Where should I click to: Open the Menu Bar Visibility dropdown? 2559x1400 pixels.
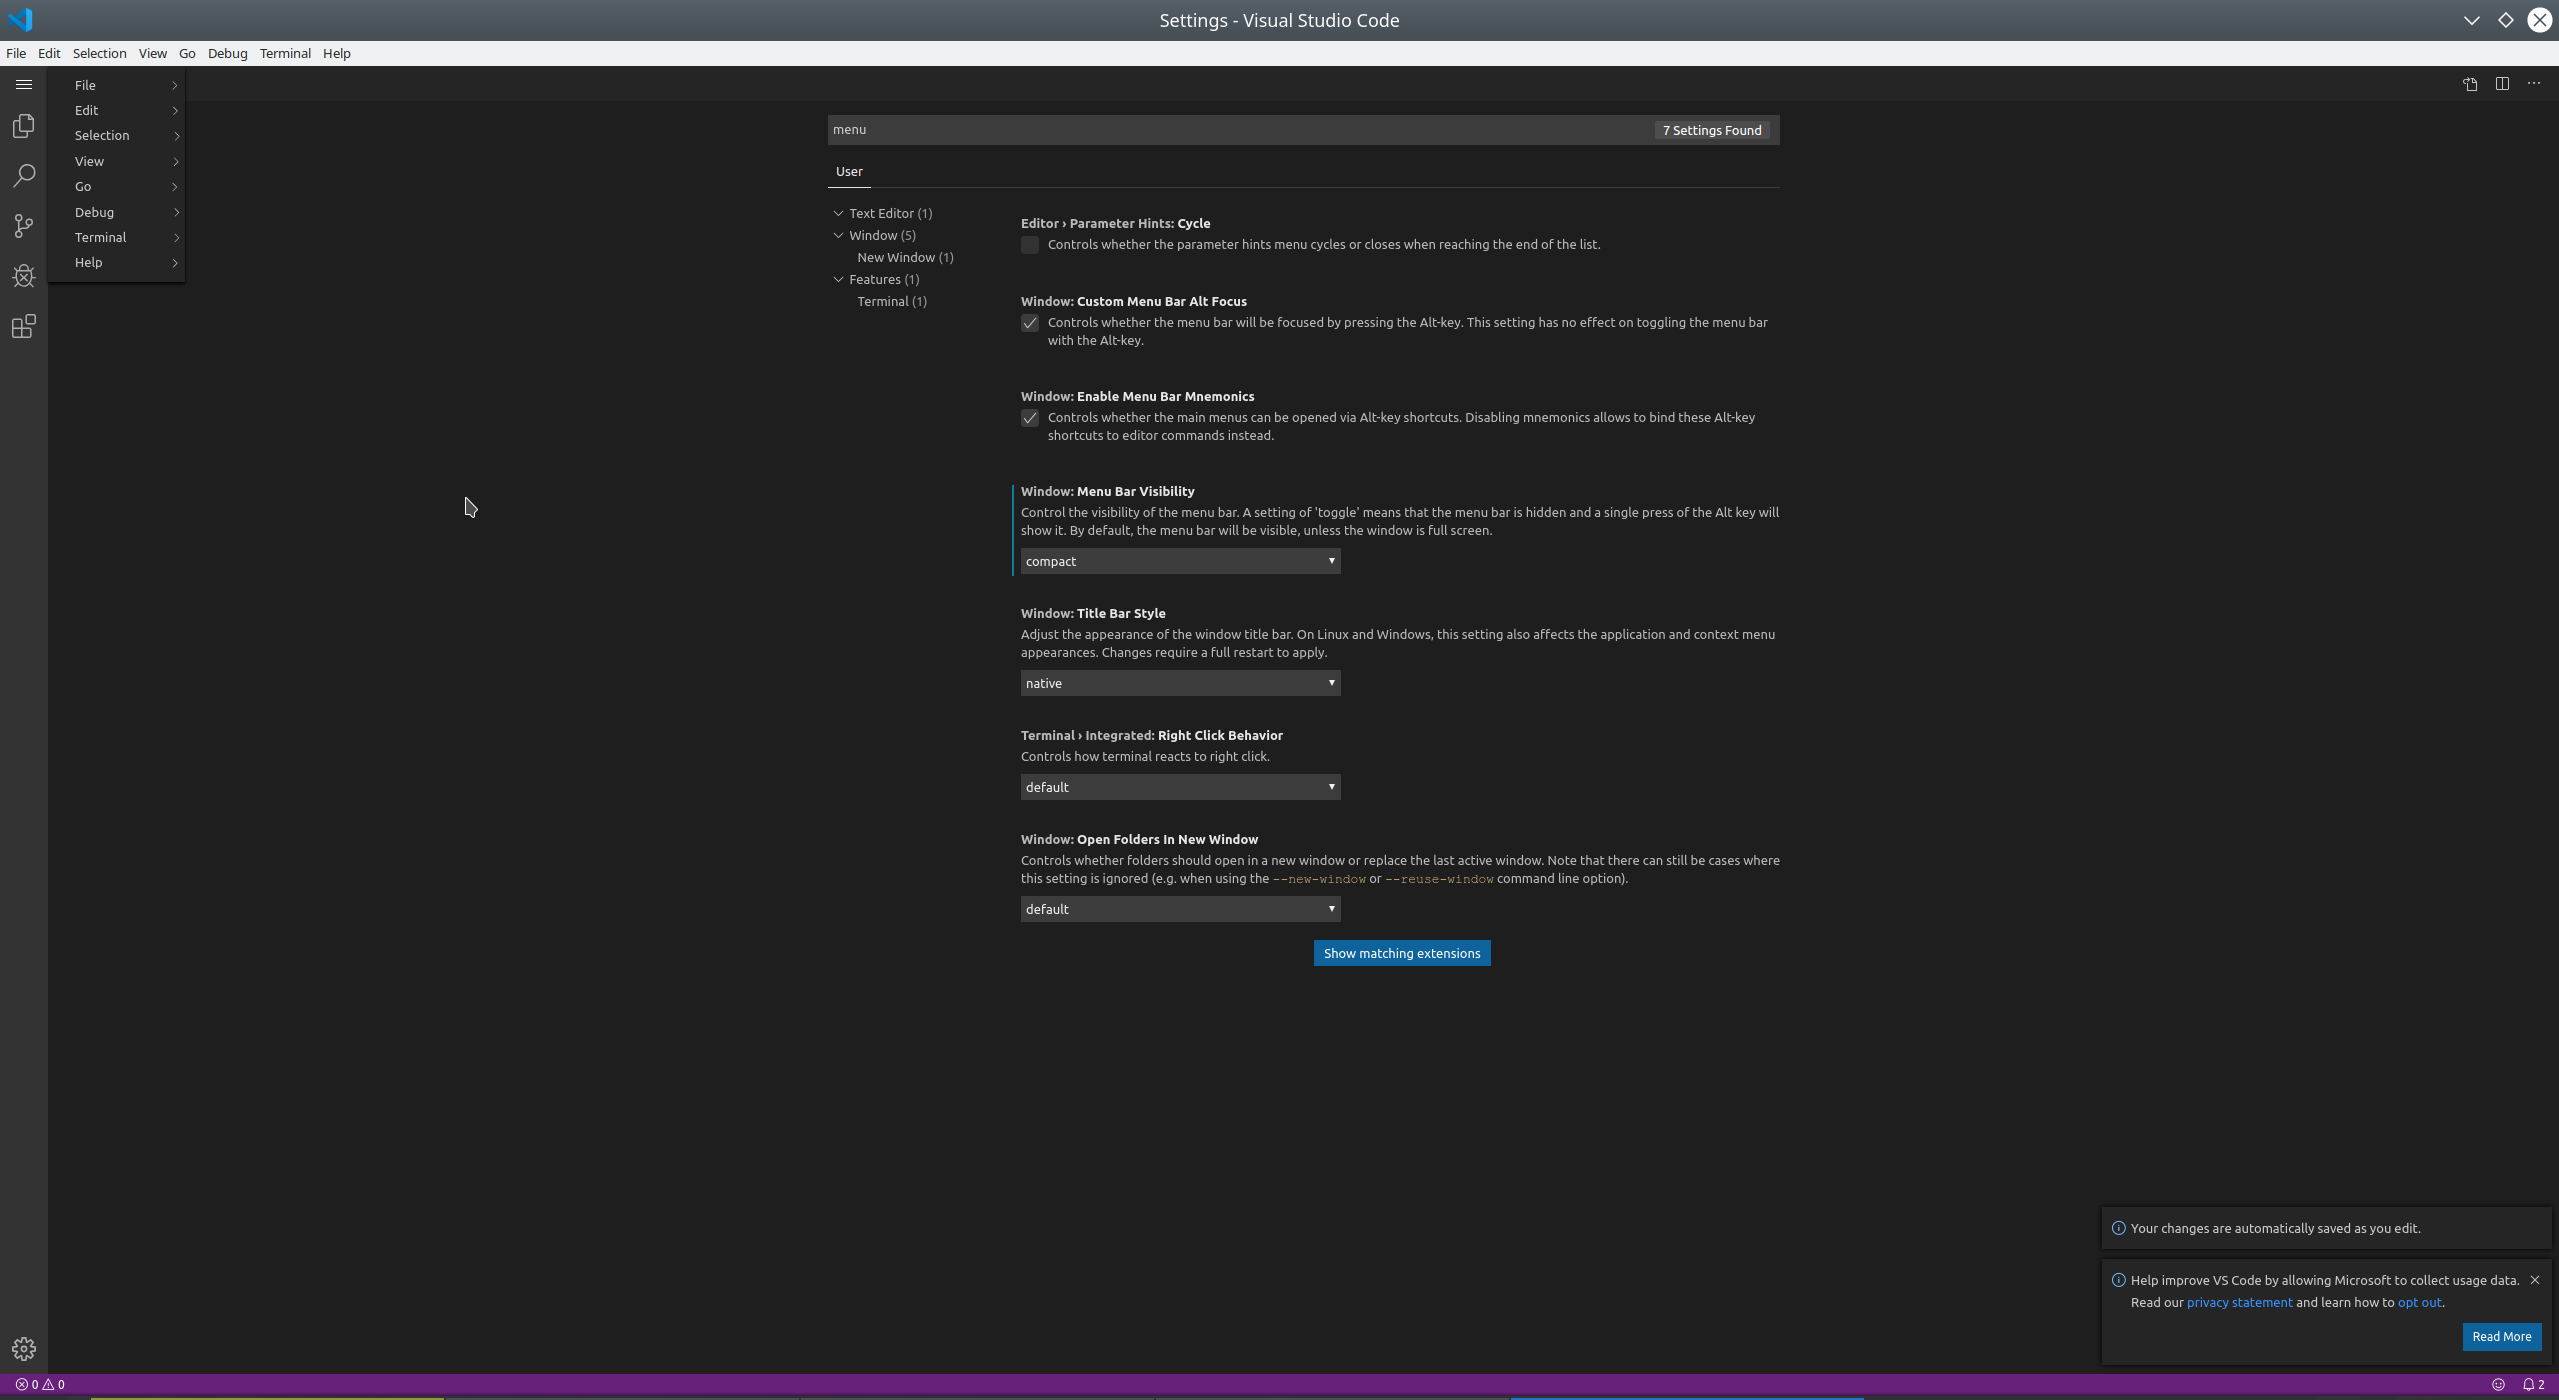(1179, 561)
